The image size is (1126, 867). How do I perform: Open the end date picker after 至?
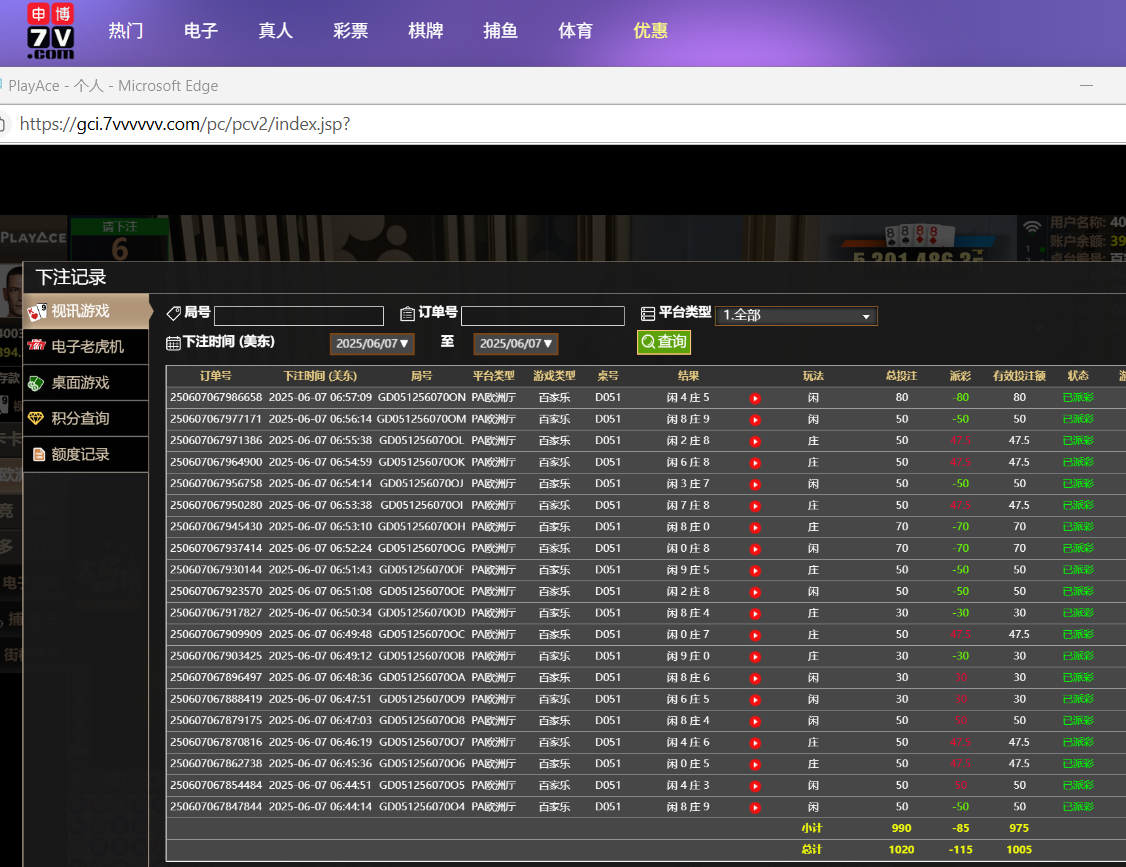pos(515,344)
